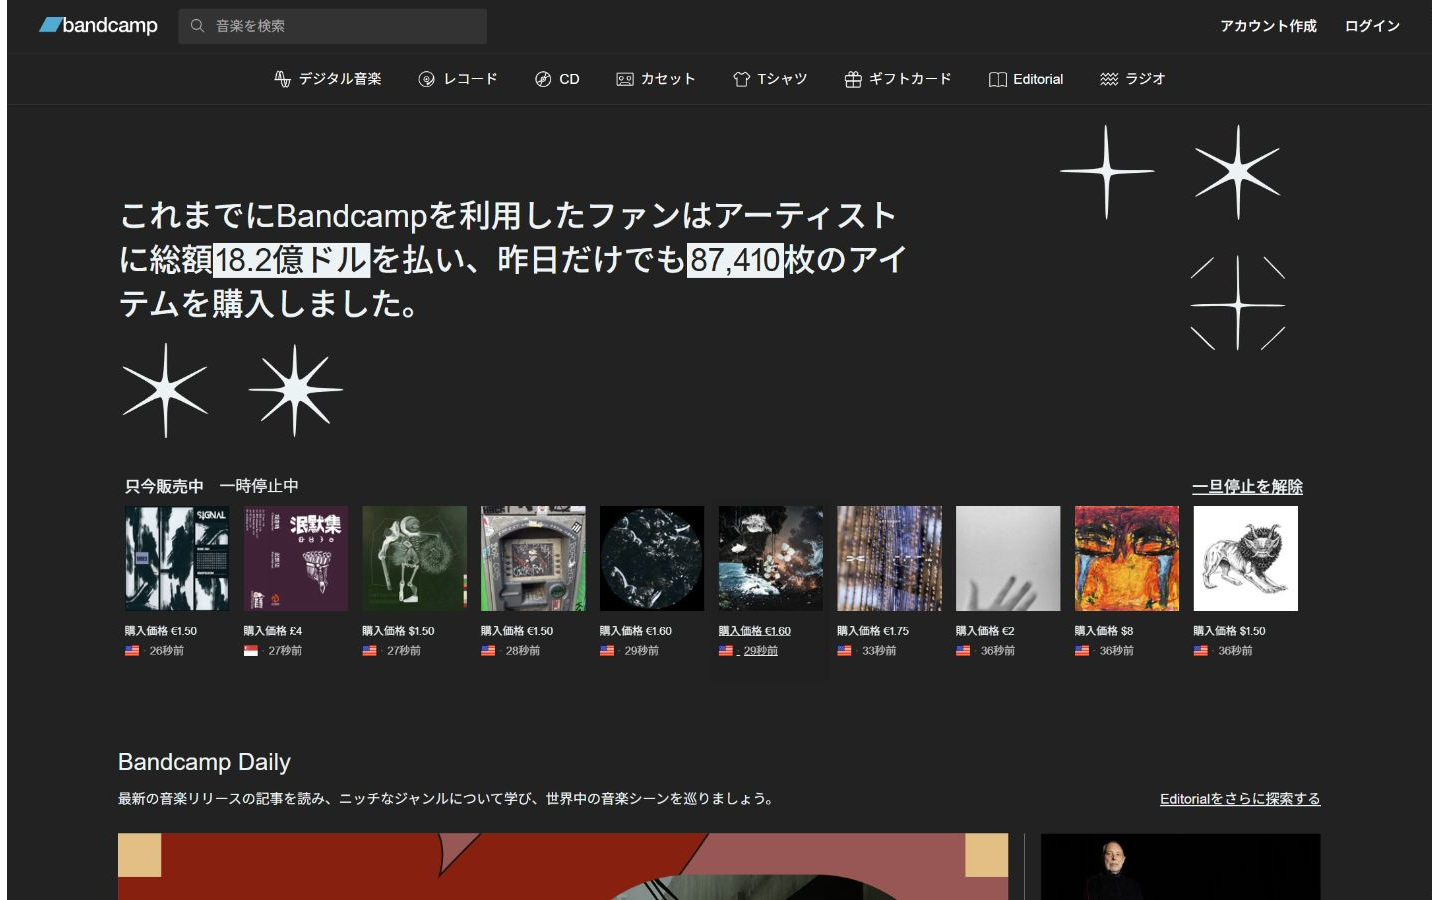The image size is (1440, 900).
Task: Open the レコード vinyl category
Action: [x=458, y=79]
